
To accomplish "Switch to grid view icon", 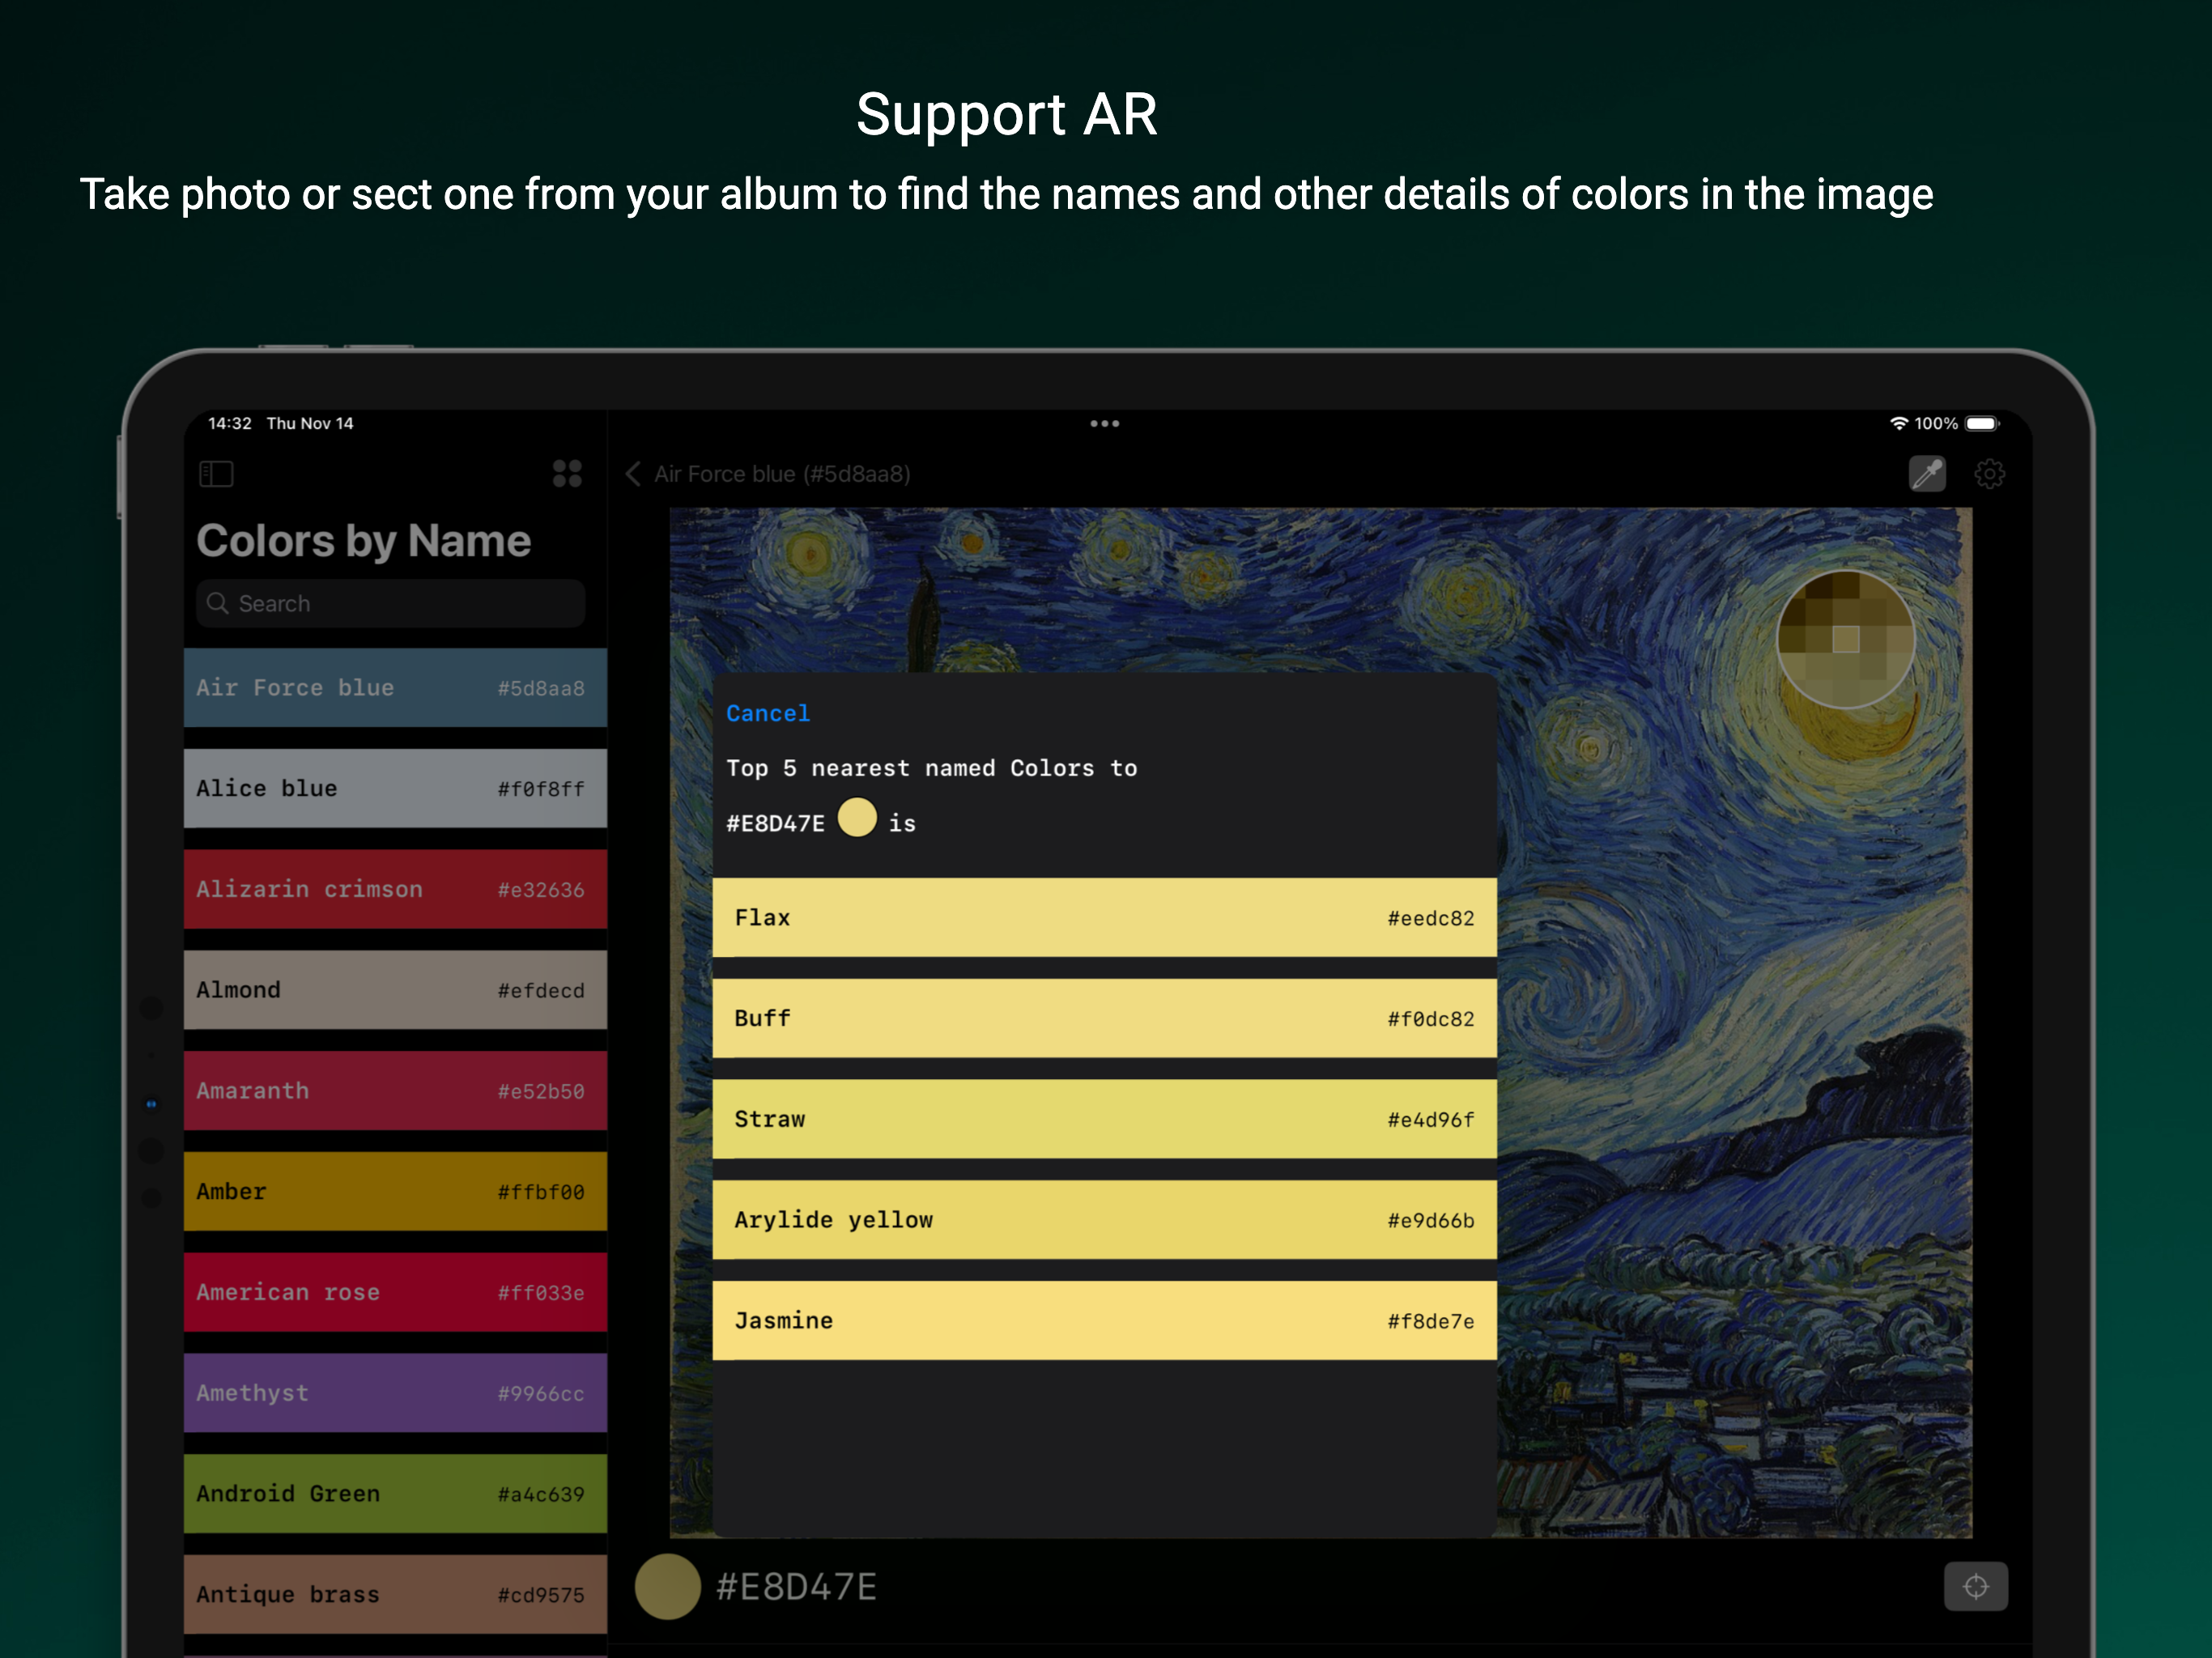I will pyautogui.click(x=567, y=473).
